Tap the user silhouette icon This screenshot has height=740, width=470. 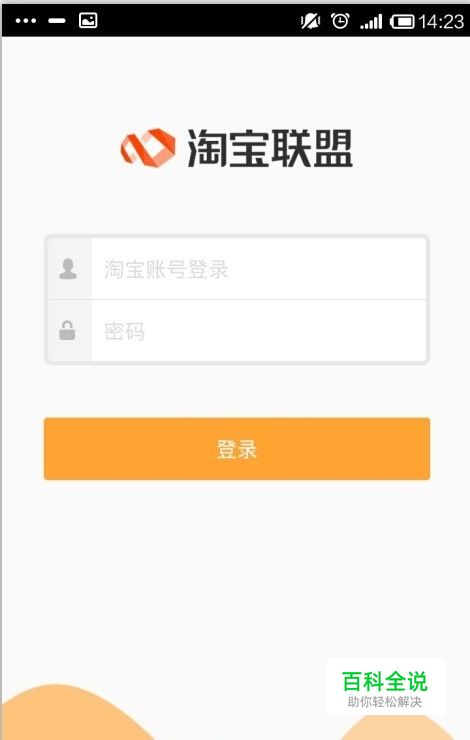pos(68,269)
